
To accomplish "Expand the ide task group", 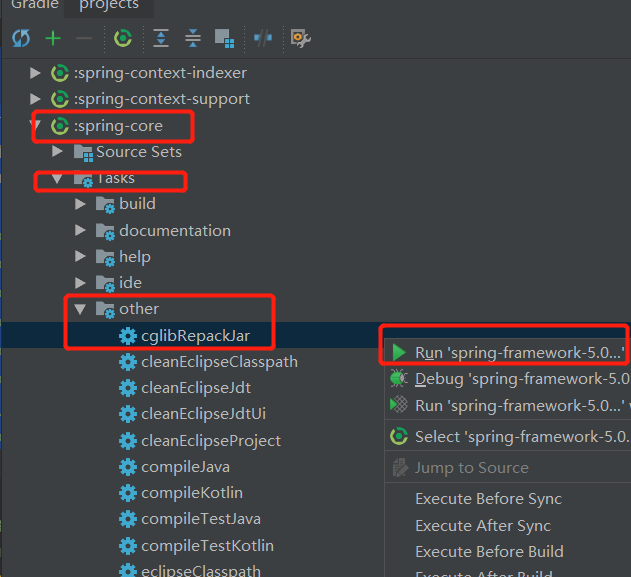I will (80, 283).
